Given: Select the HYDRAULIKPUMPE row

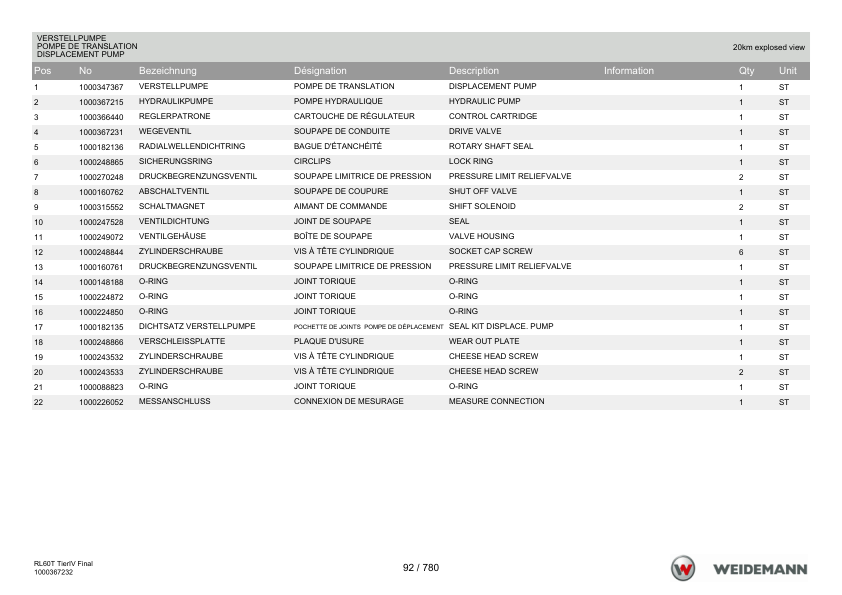Looking at the screenshot, I should pos(421,102).
